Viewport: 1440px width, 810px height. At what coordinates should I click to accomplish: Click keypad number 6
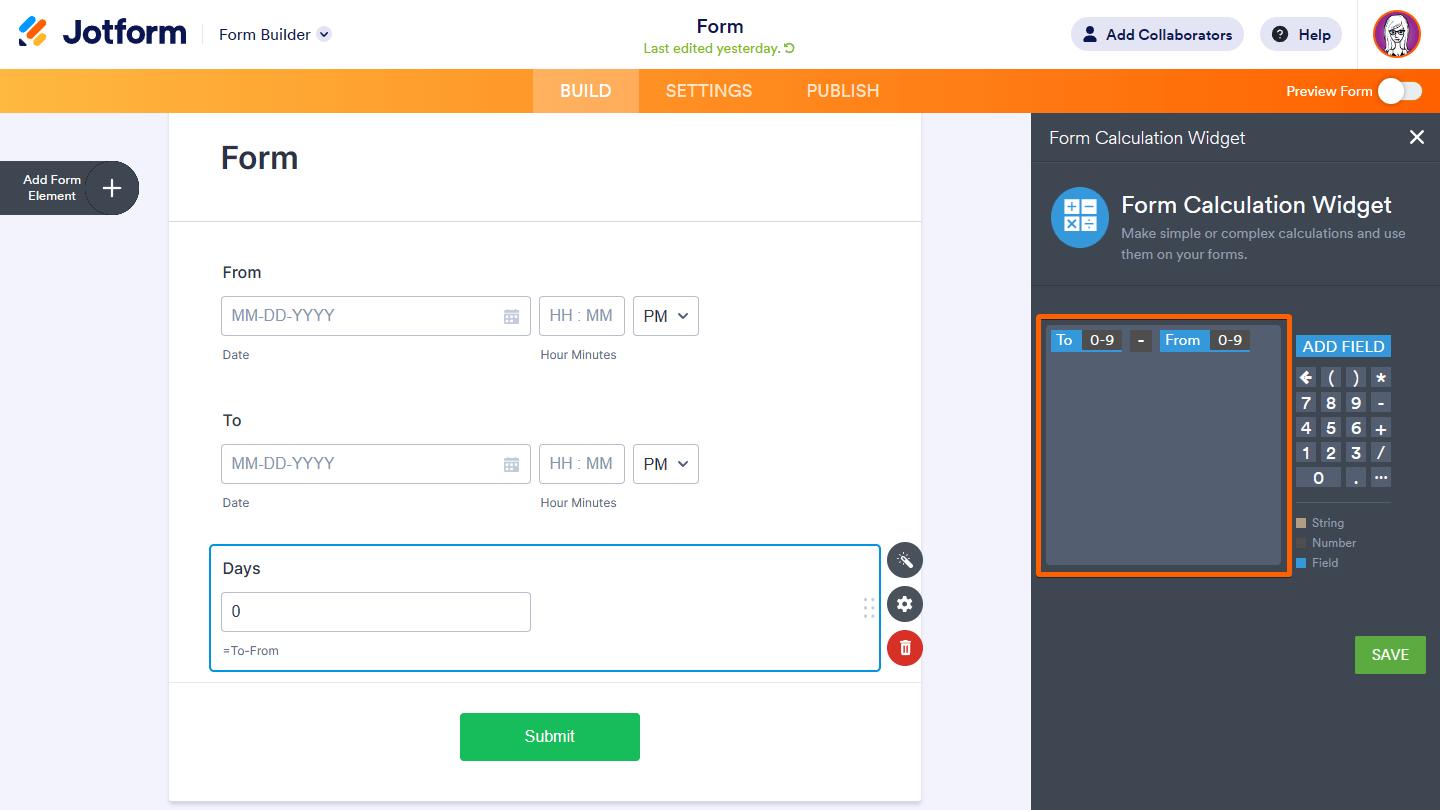coord(1356,428)
